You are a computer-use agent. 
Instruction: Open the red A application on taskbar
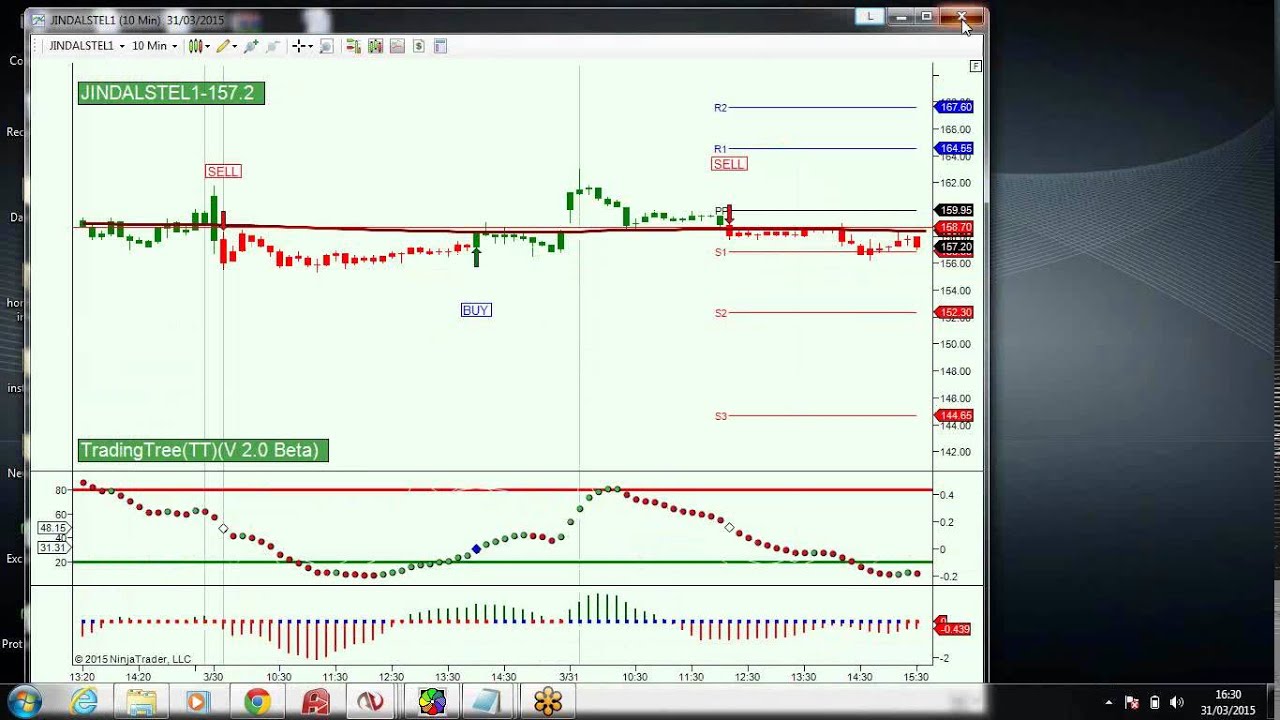tap(316, 702)
